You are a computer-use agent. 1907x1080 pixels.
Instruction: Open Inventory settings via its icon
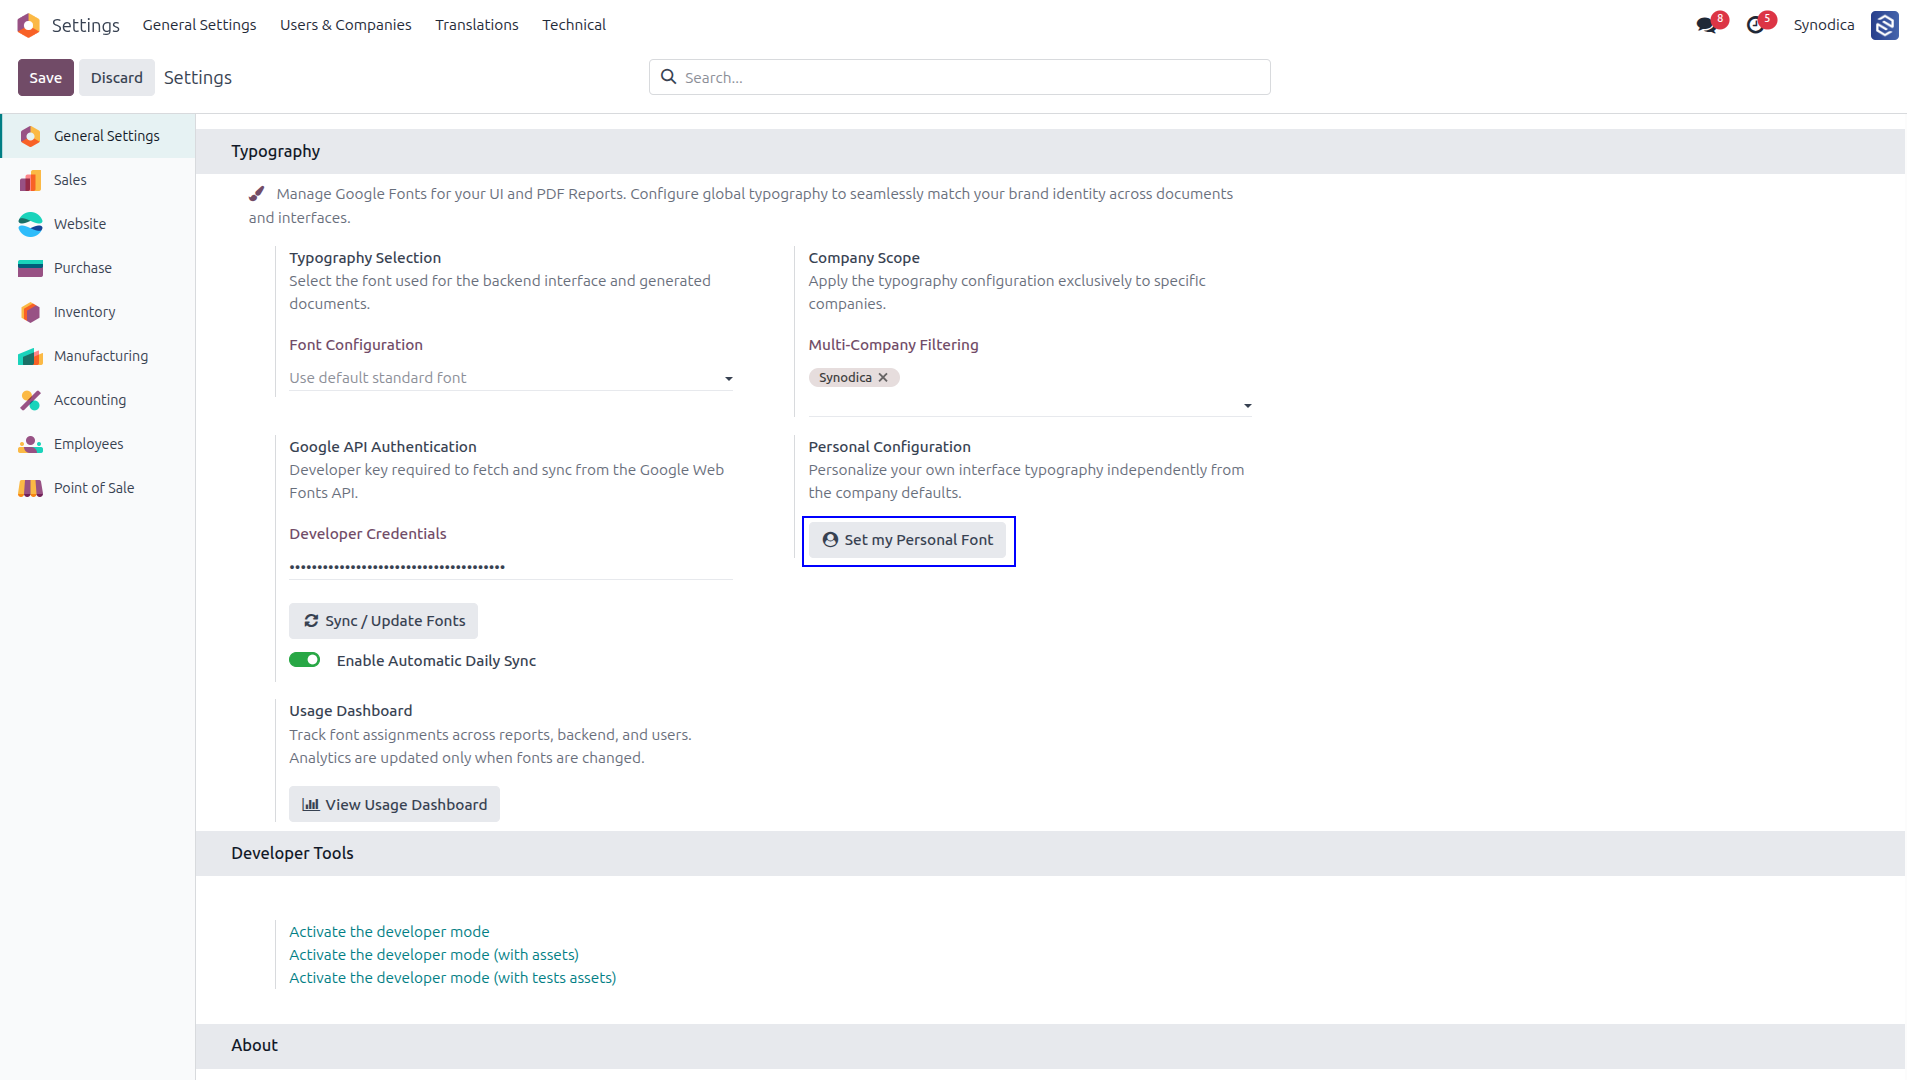click(31, 312)
